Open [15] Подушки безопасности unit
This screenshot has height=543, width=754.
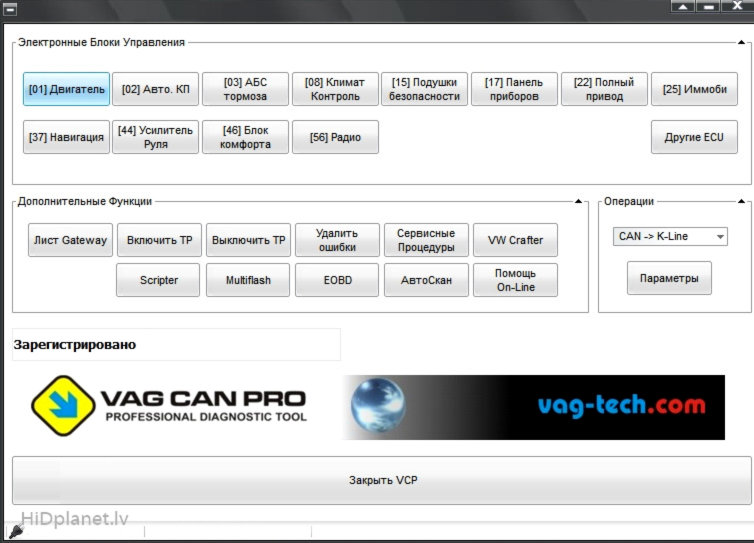pos(426,89)
